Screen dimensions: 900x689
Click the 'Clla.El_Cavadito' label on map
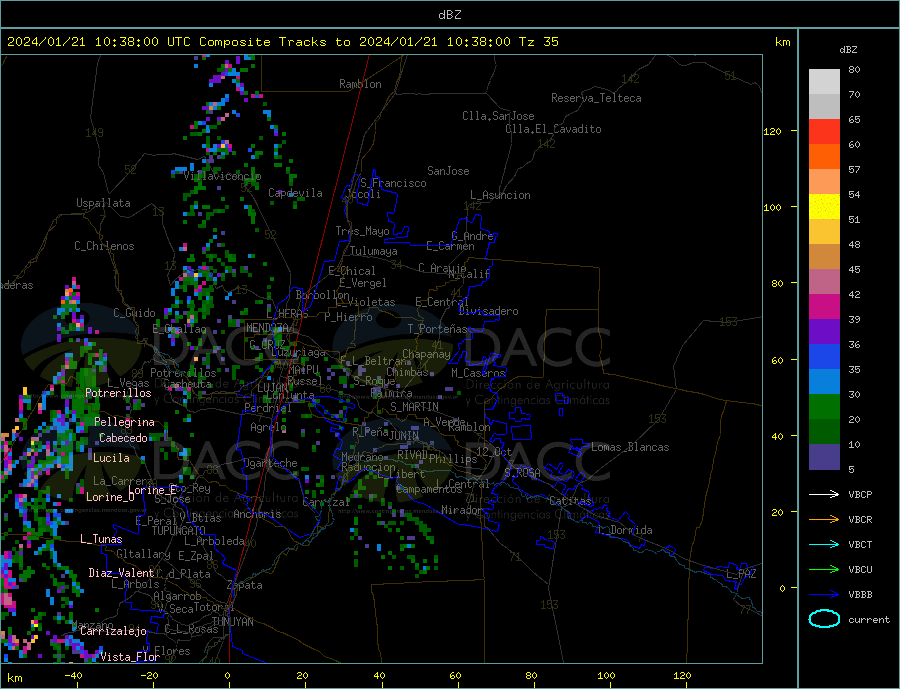click(x=553, y=129)
